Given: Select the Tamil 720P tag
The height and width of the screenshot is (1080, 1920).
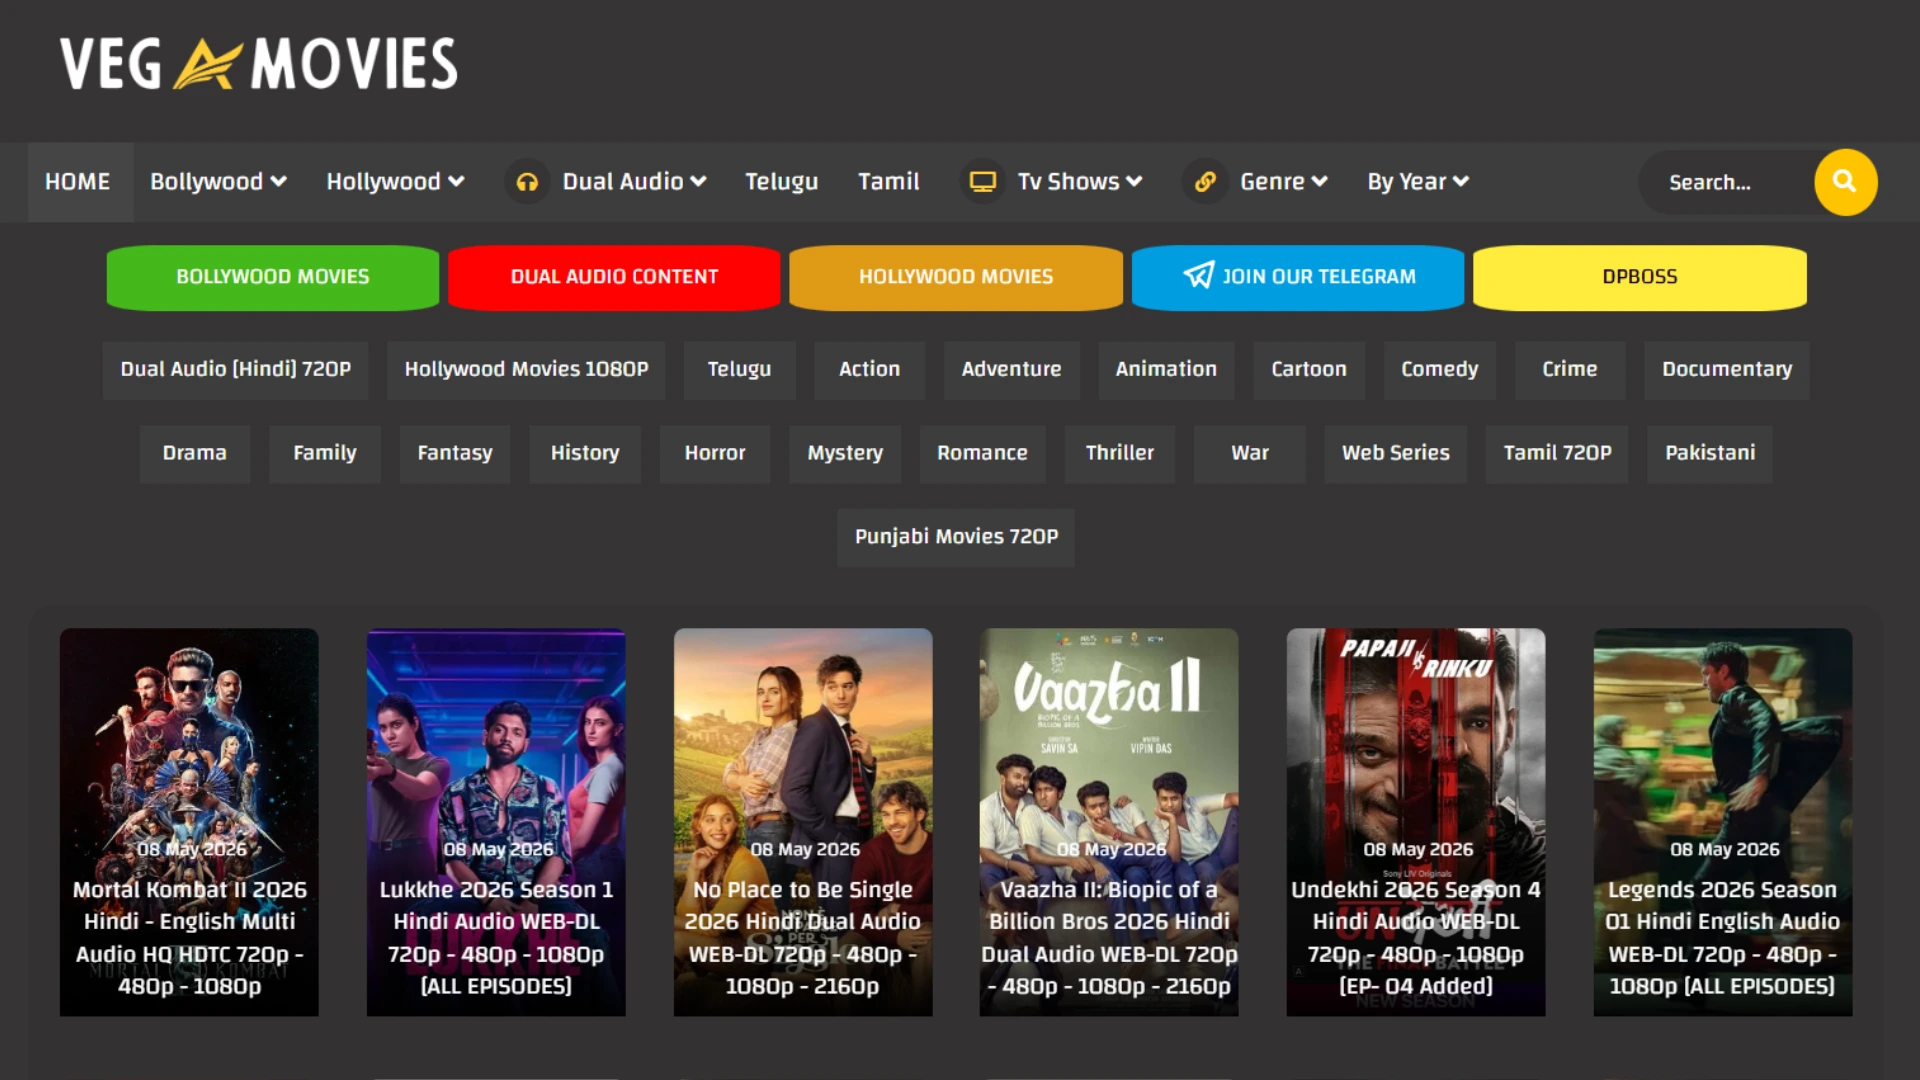Looking at the screenshot, I should tap(1557, 454).
